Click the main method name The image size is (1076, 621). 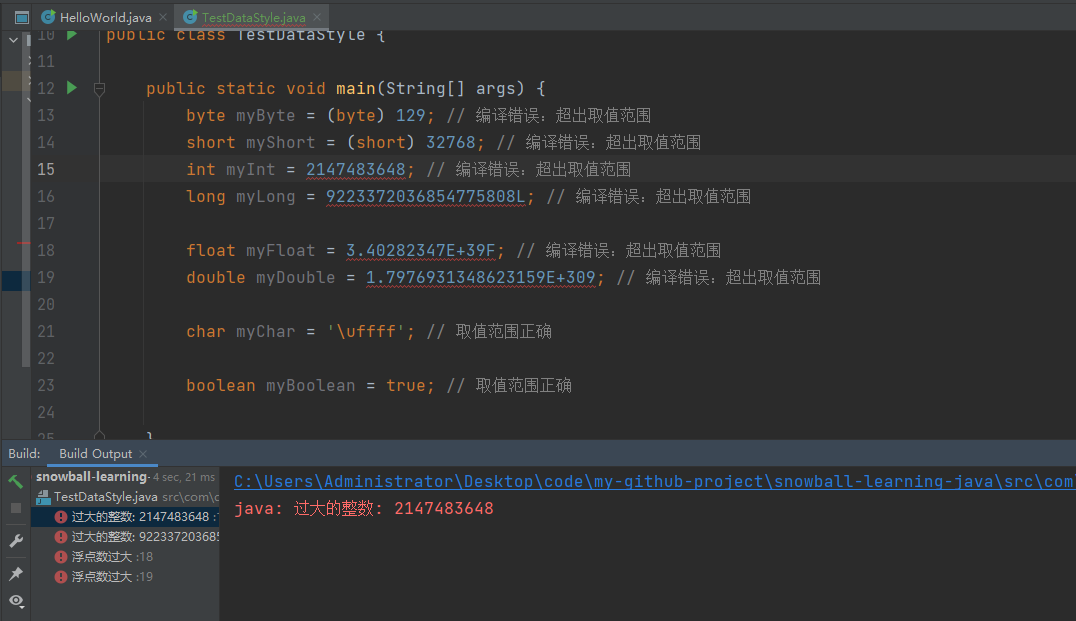(x=355, y=89)
